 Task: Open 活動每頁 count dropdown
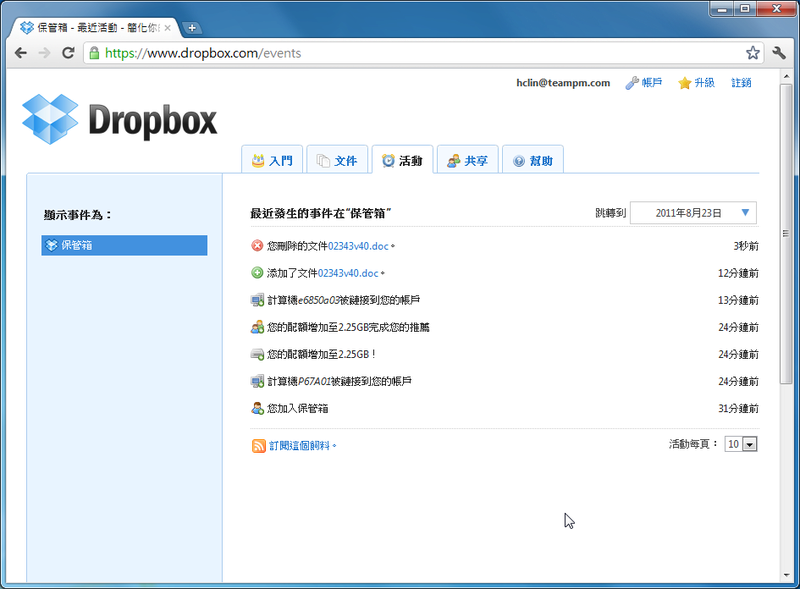[741, 444]
